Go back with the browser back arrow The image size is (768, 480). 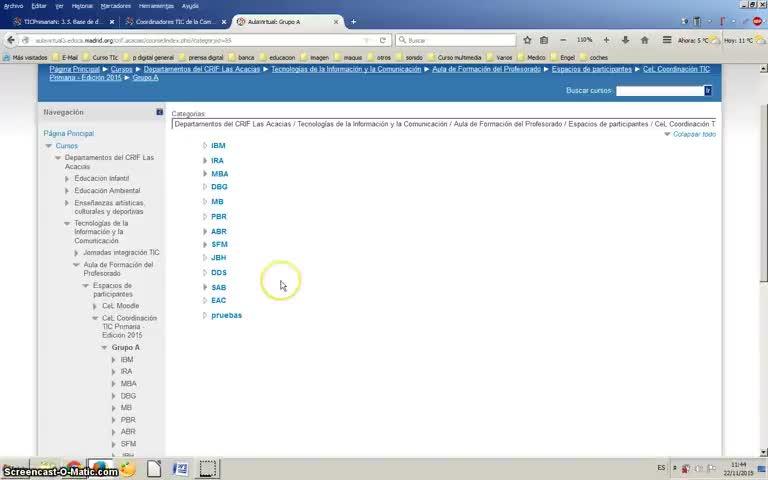[11, 40]
